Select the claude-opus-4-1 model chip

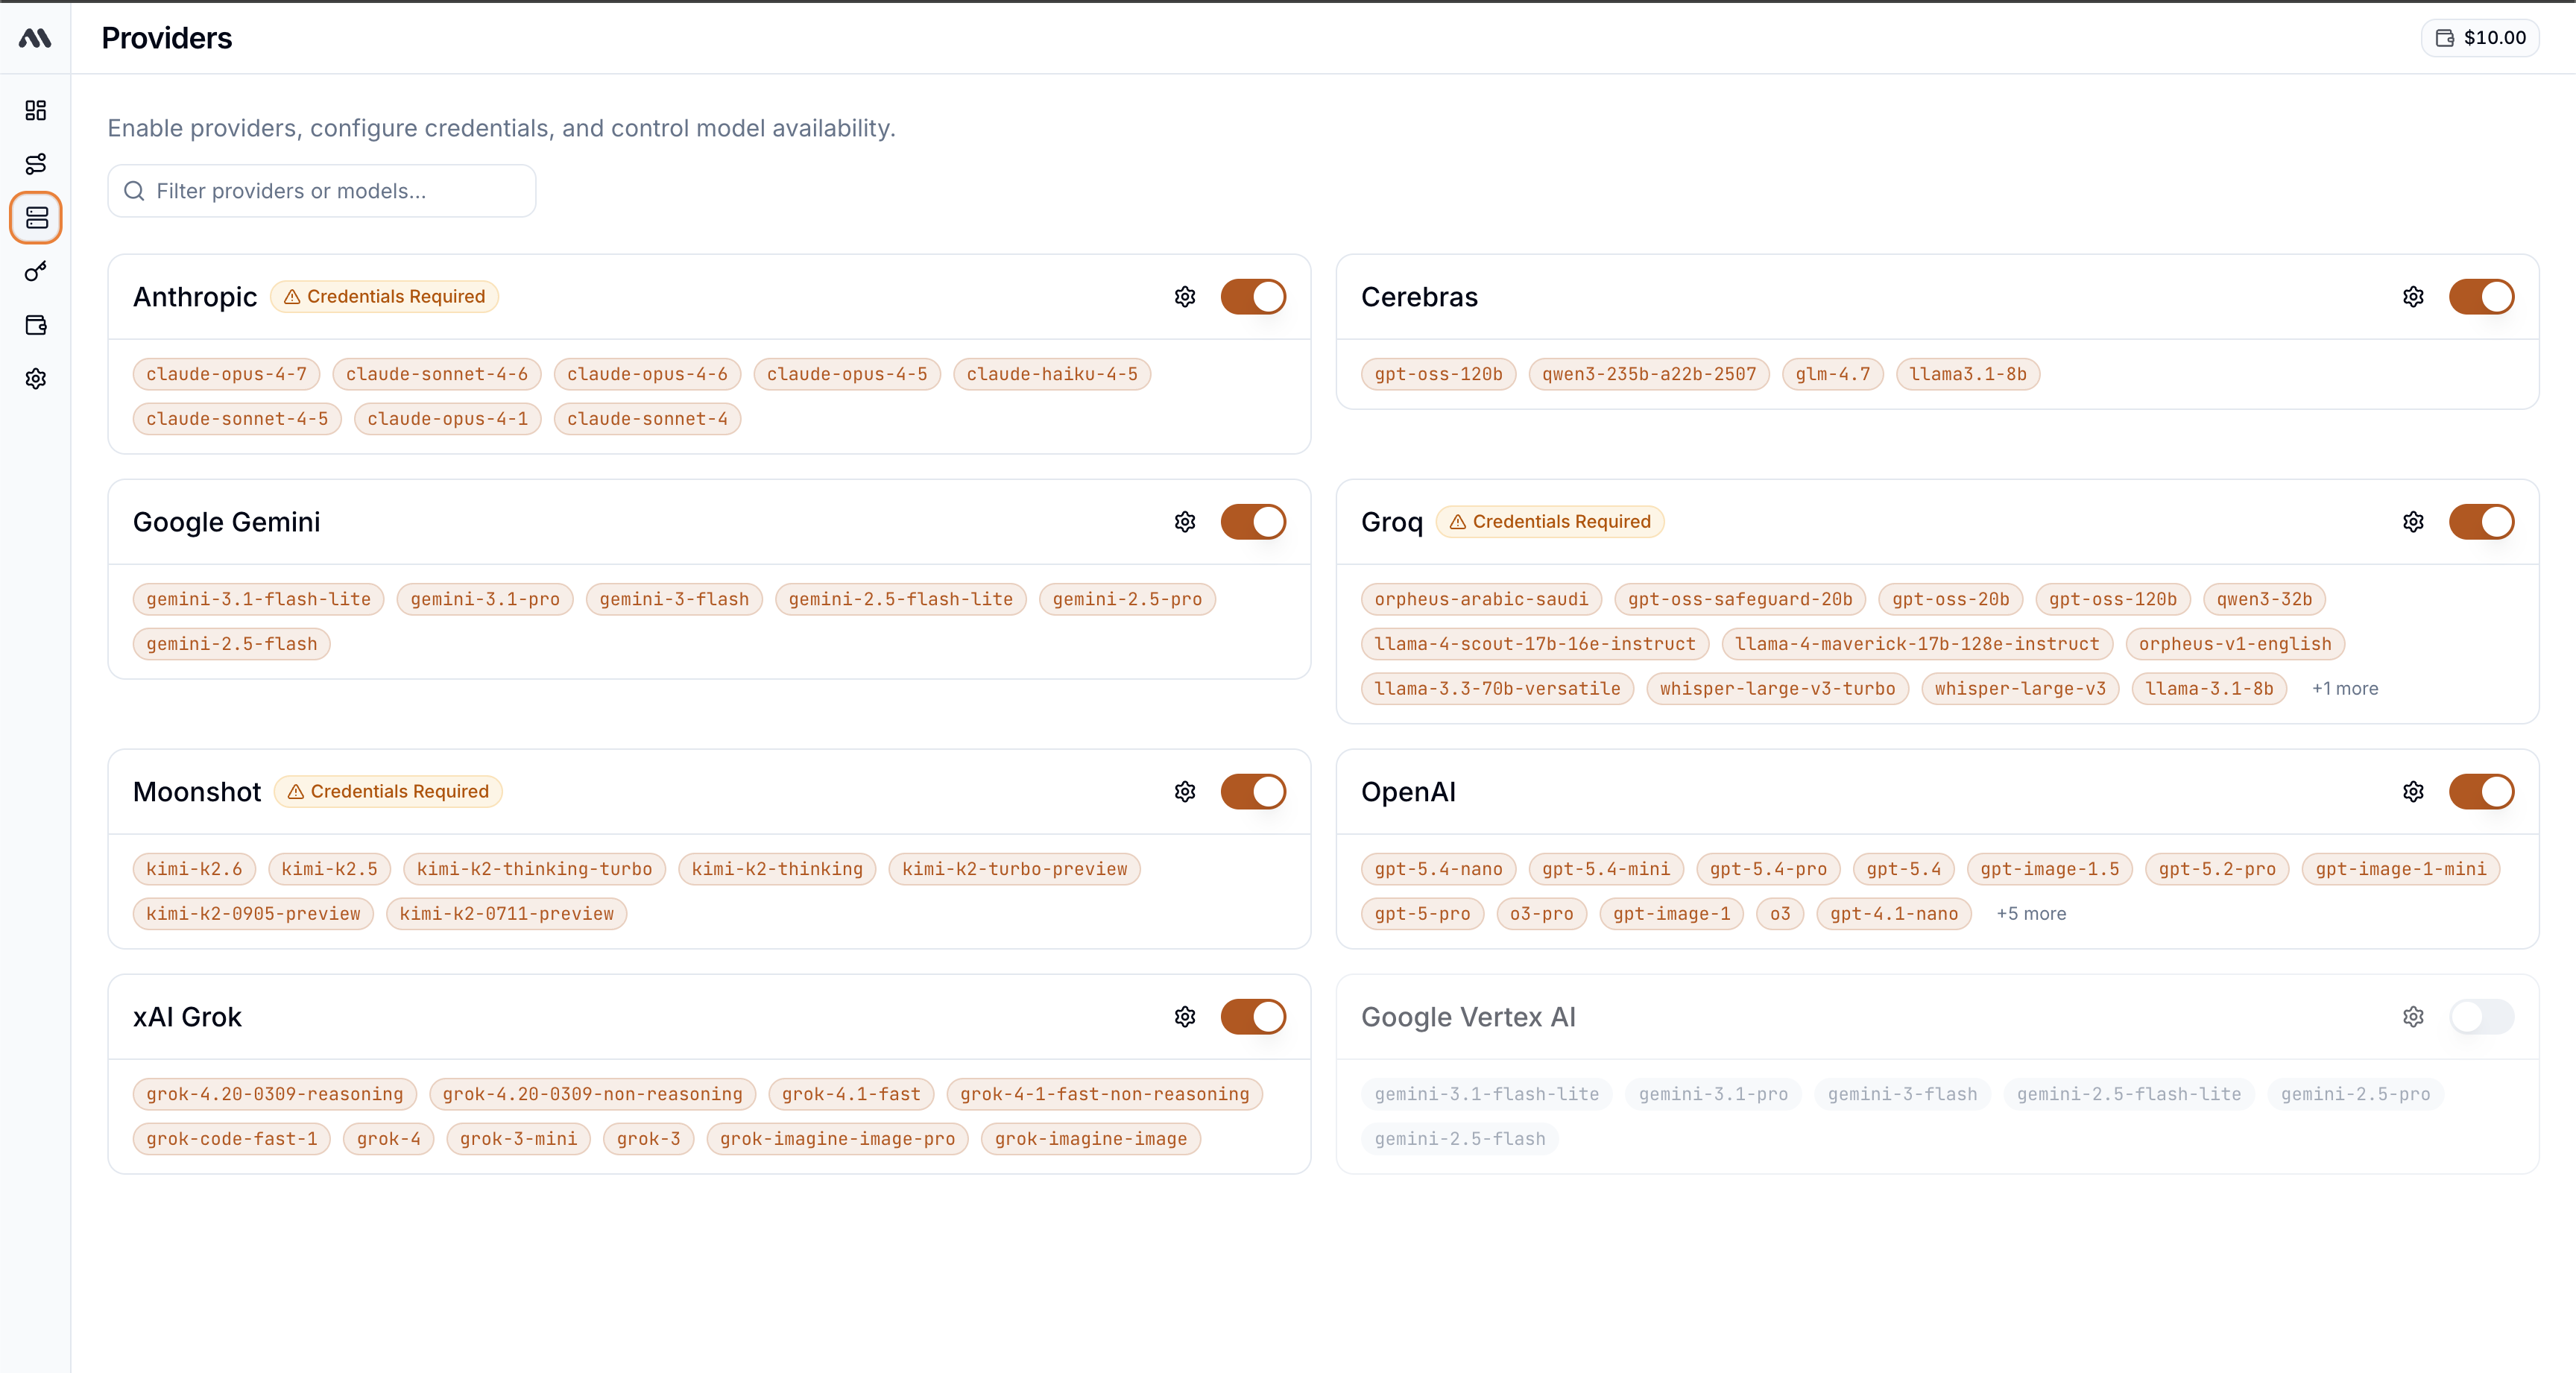[448, 419]
